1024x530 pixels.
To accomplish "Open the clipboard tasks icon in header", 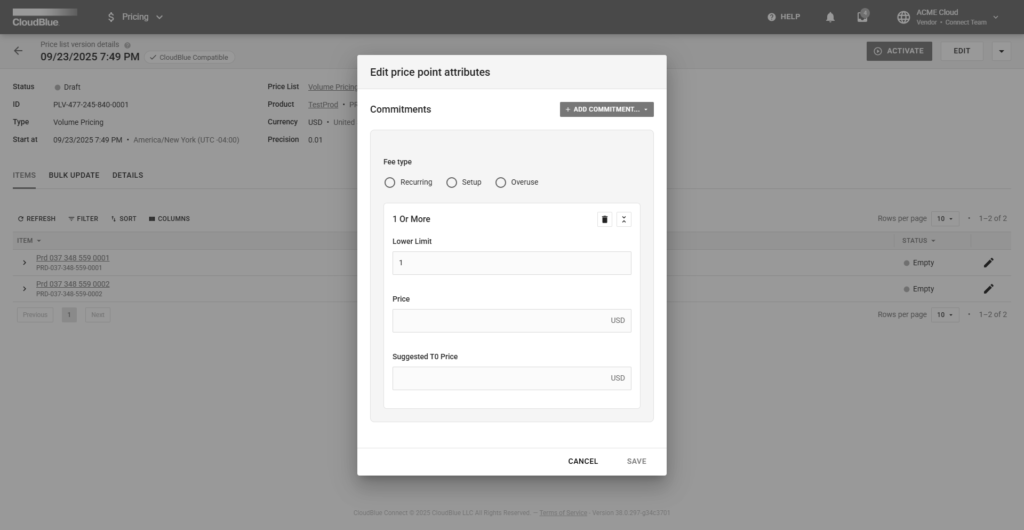I will (x=862, y=17).
